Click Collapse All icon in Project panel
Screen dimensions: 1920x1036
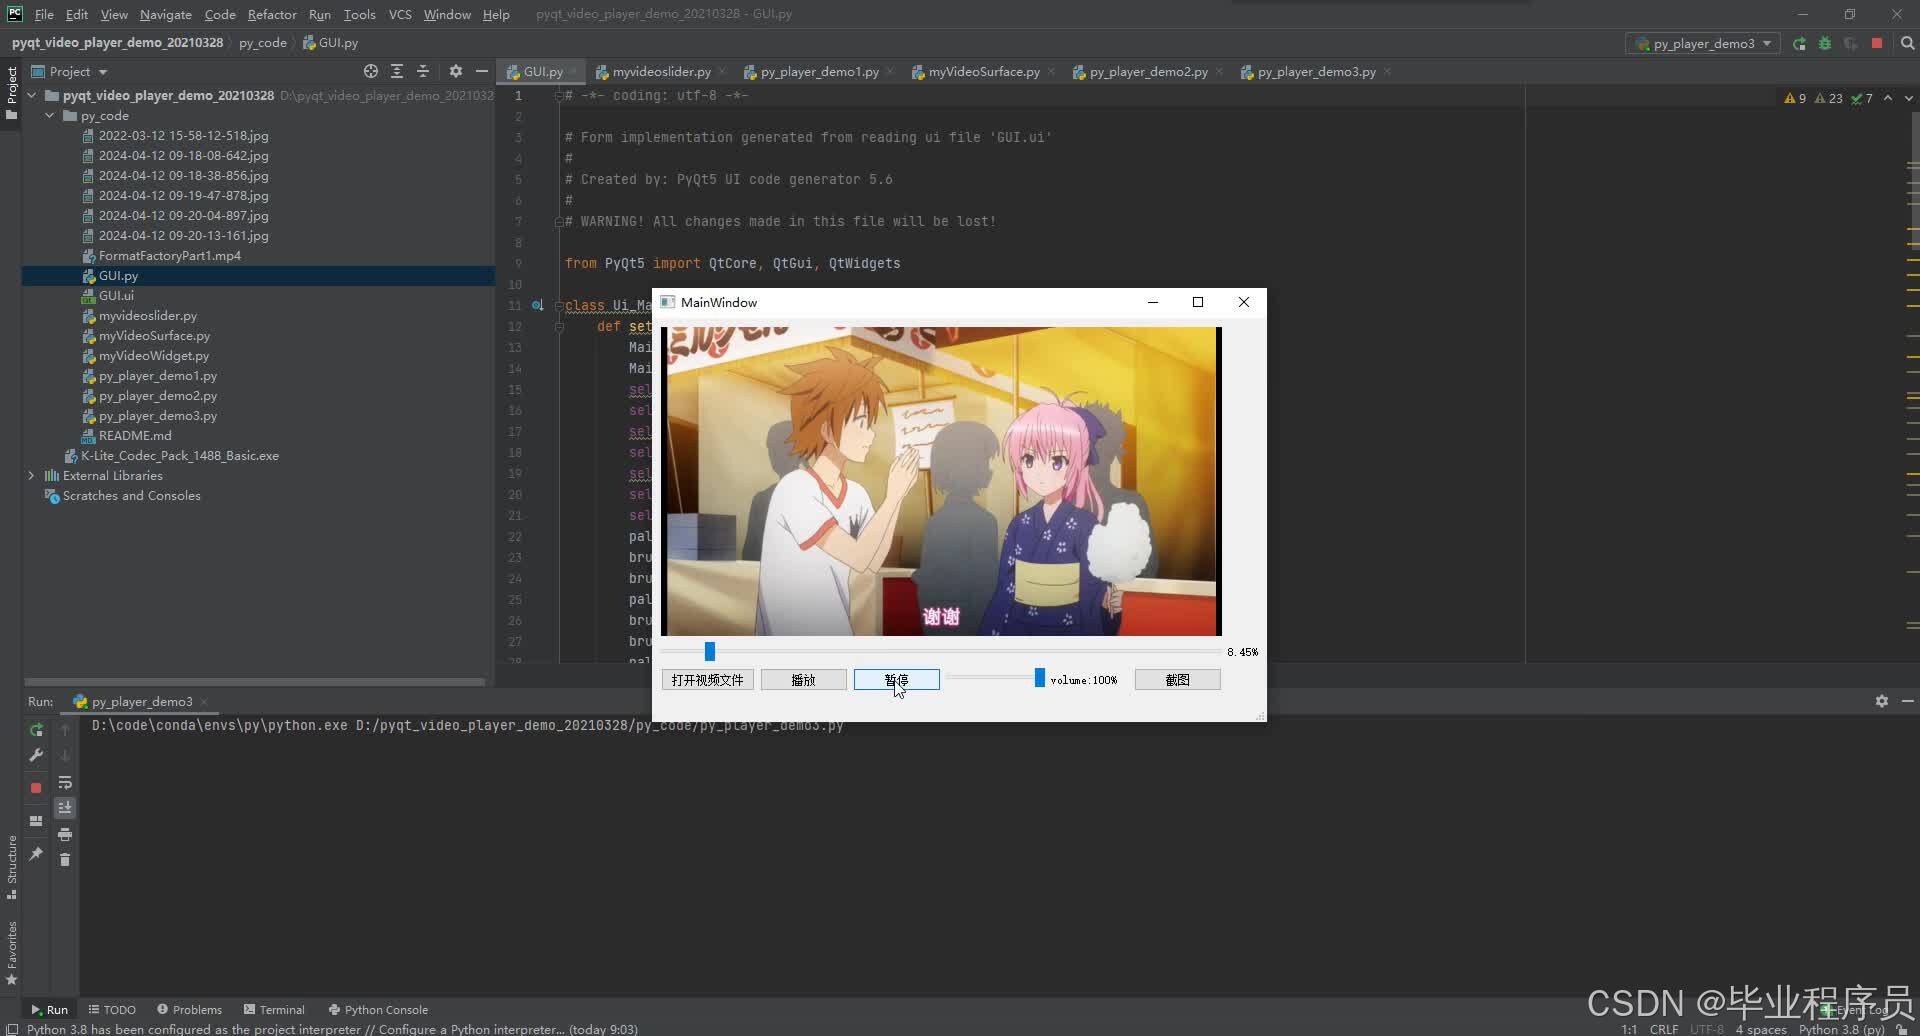pyautogui.click(x=423, y=71)
